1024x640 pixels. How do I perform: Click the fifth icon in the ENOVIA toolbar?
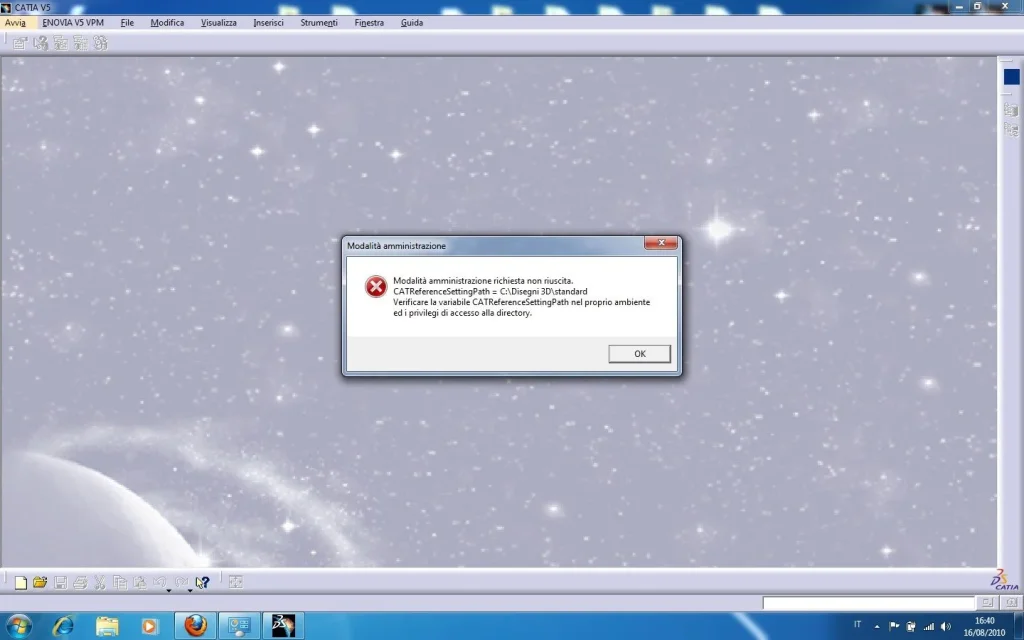click(x=100, y=43)
